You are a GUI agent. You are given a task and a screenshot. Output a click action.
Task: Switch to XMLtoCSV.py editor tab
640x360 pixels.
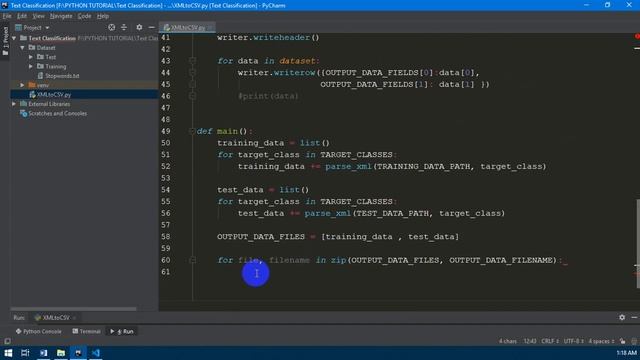(187, 28)
